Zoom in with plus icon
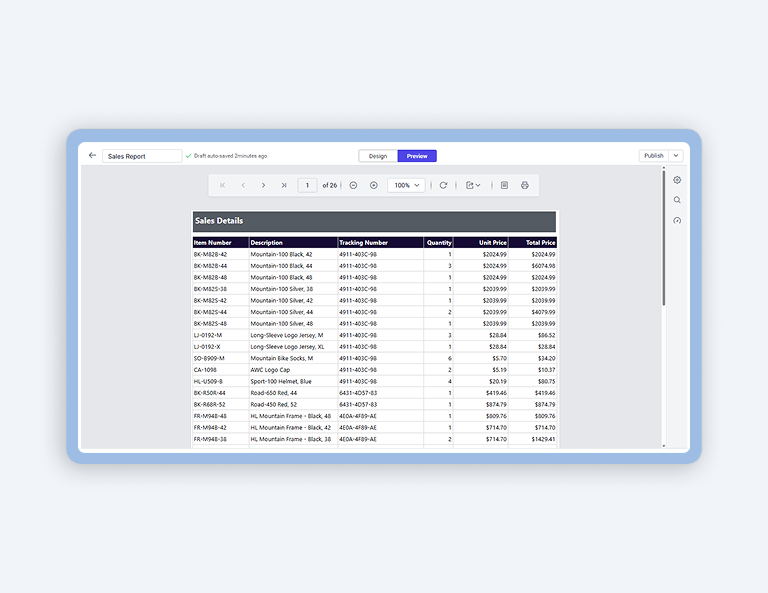 coord(374,185)
